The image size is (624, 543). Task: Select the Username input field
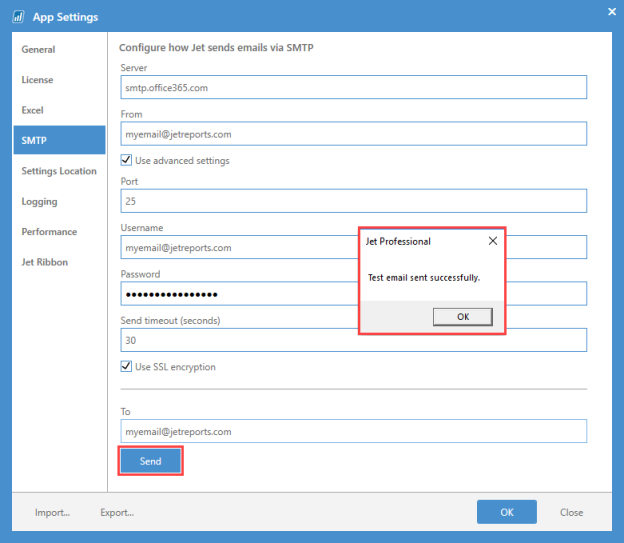[x=240, y=247]
